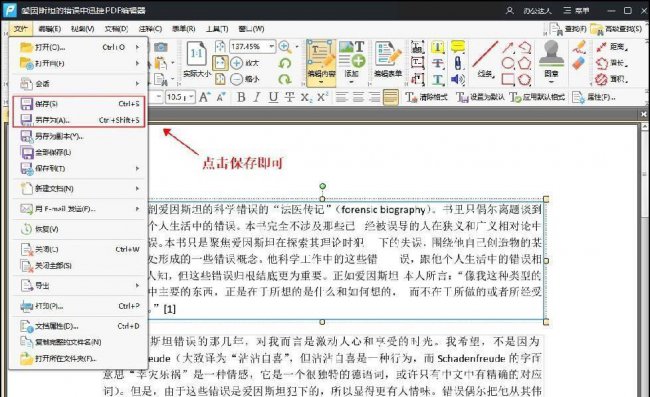This screenshot has width=650, height=397.
Task: Open the Tools (T) menu
Action: [217, 29]
